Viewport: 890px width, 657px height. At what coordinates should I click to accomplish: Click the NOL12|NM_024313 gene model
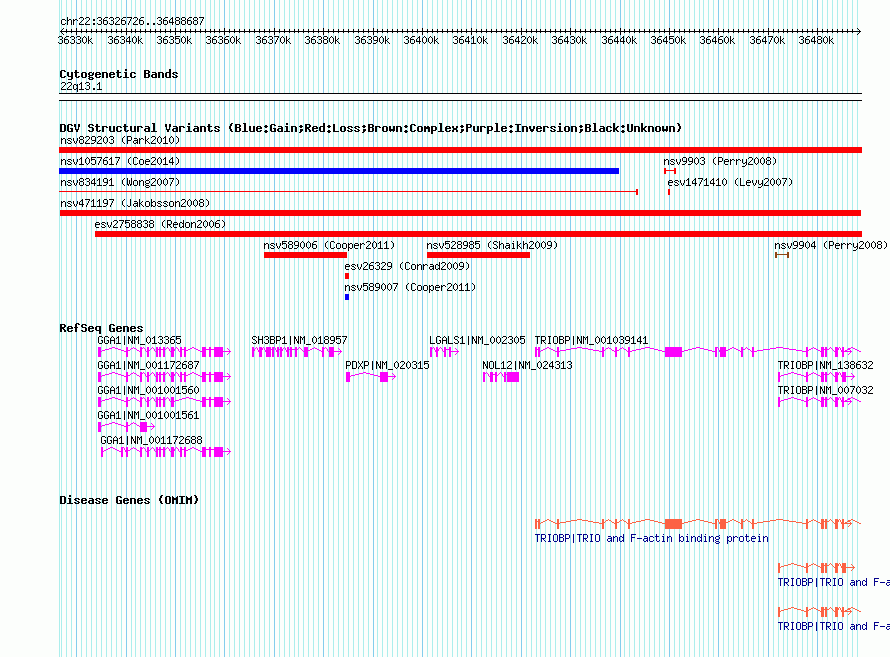click(501, 377)
